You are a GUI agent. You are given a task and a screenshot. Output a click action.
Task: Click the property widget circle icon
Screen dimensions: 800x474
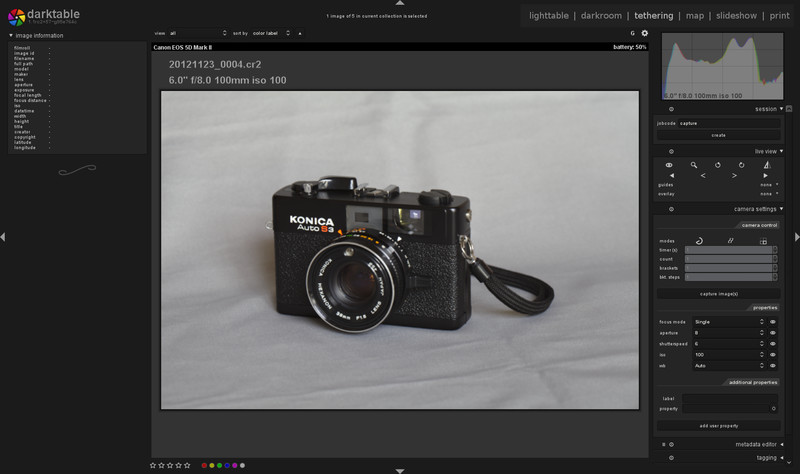(x=773, y=409)
